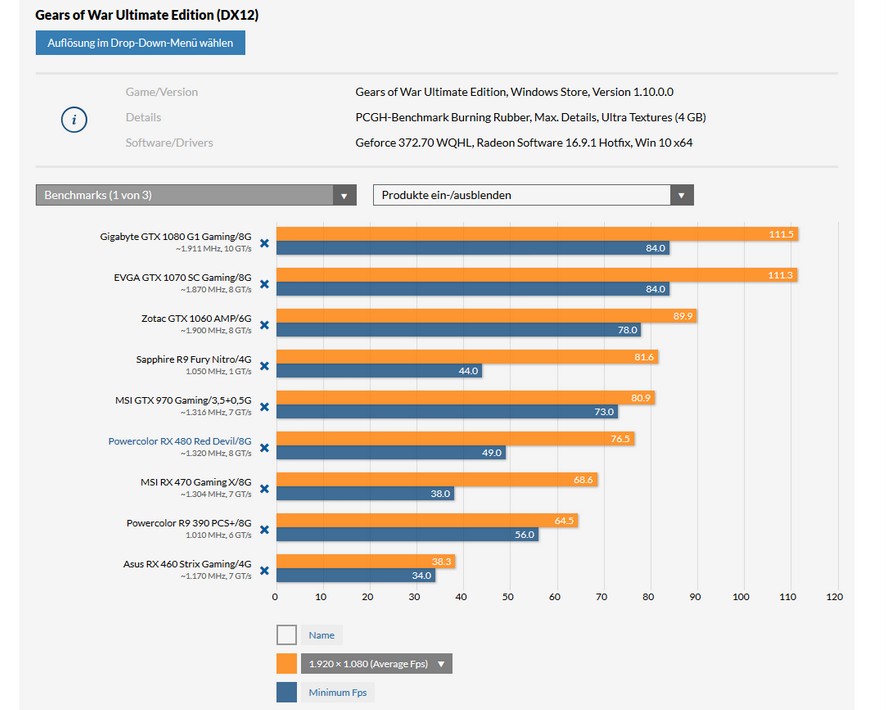Viewport: 887px width, 710px height.
Task: Open Powercolor RX 480 Red Devil/8G link
Action: (180, 441)
